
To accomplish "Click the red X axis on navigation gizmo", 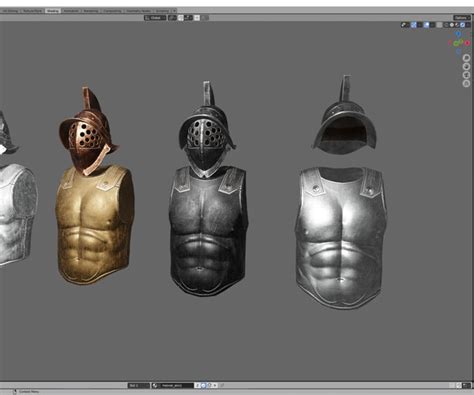I will pyautogui.click(x=467, y=43).
